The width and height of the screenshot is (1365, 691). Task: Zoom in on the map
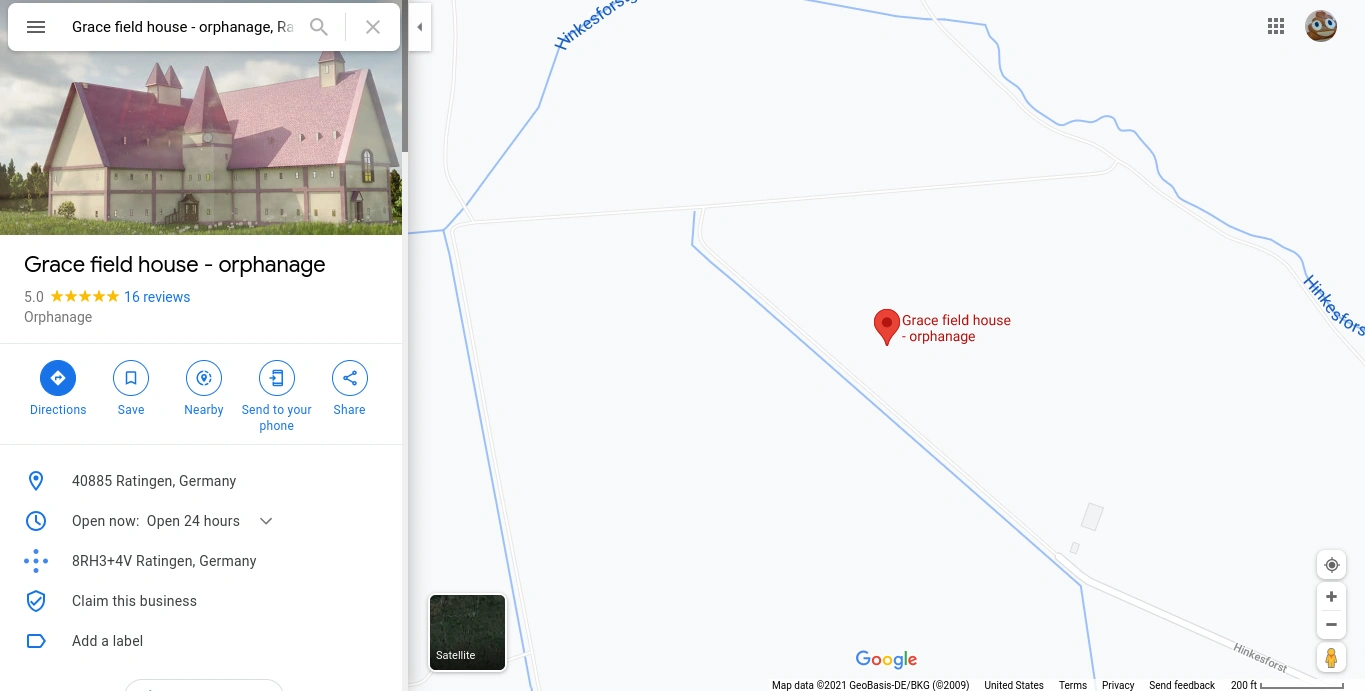pos(1331,597)
